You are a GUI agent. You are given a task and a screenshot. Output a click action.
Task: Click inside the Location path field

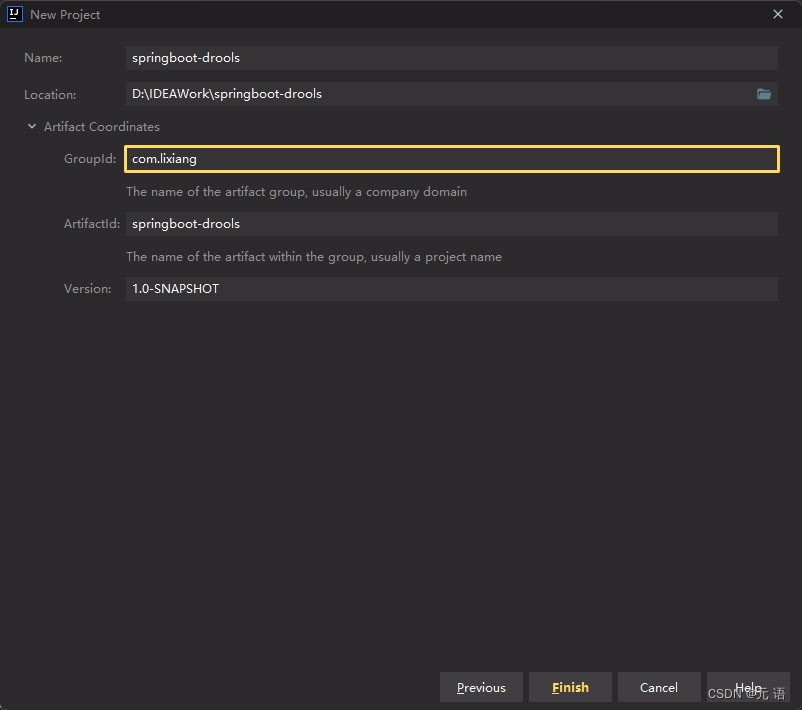point(438,94)
